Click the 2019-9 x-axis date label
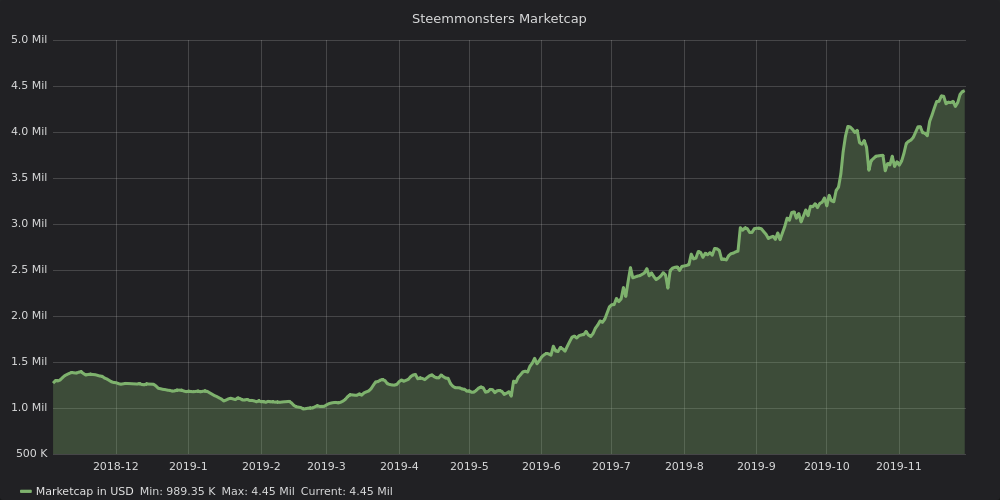Screen dimensions: 1000x500 point(756,466)
